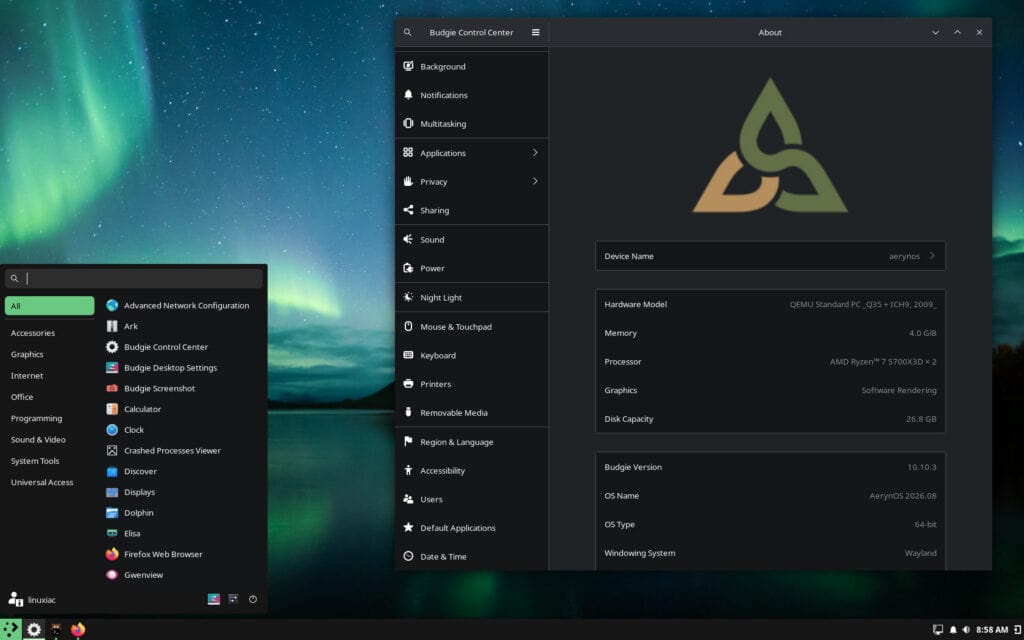Open Crashed Processes Viewer

point(183,451)
